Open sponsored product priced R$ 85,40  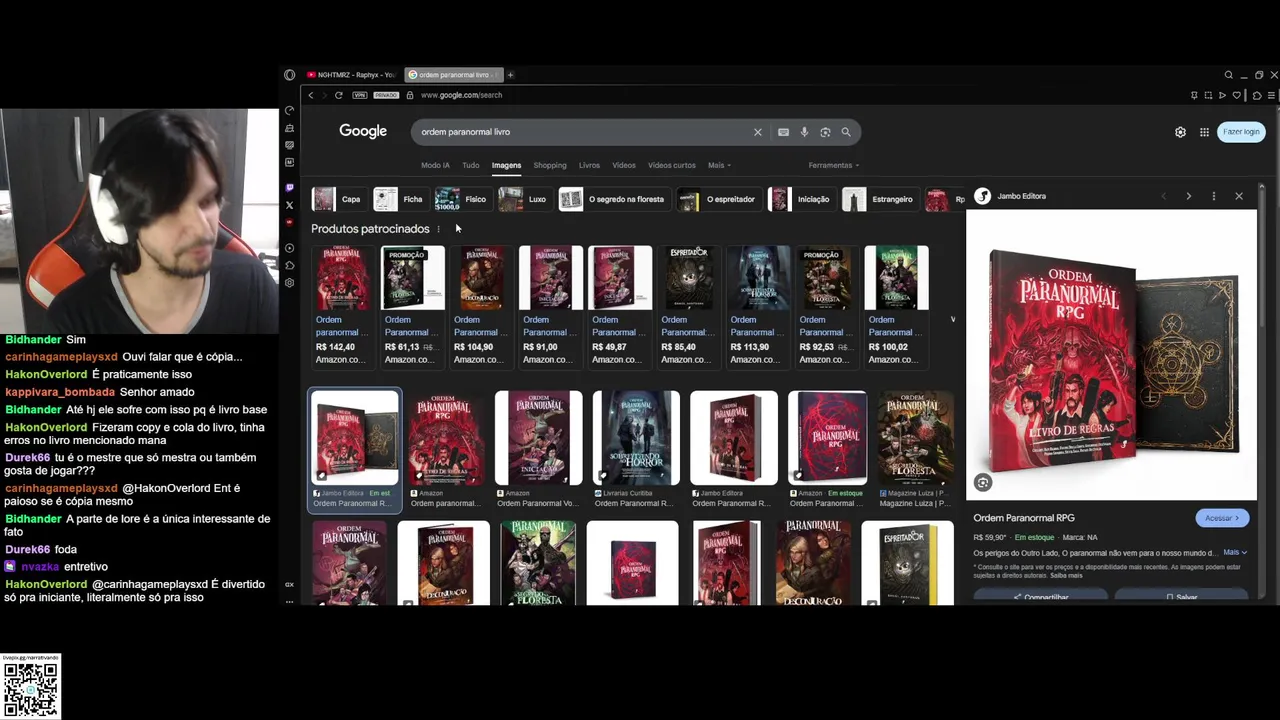click(x=688, y=306)
